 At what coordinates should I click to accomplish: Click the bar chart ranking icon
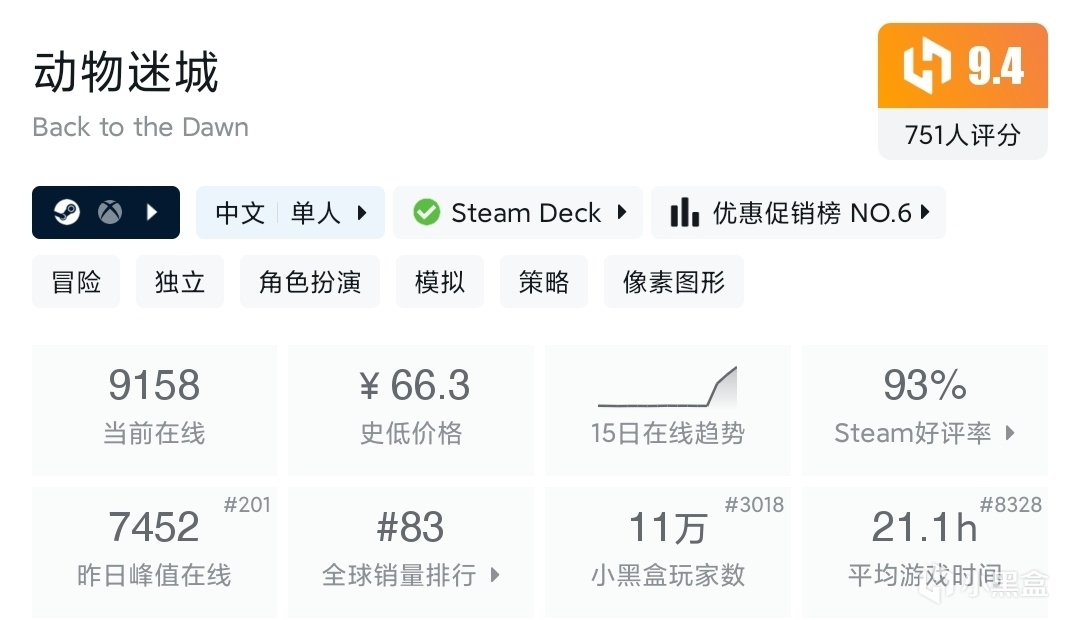point(684,212)
